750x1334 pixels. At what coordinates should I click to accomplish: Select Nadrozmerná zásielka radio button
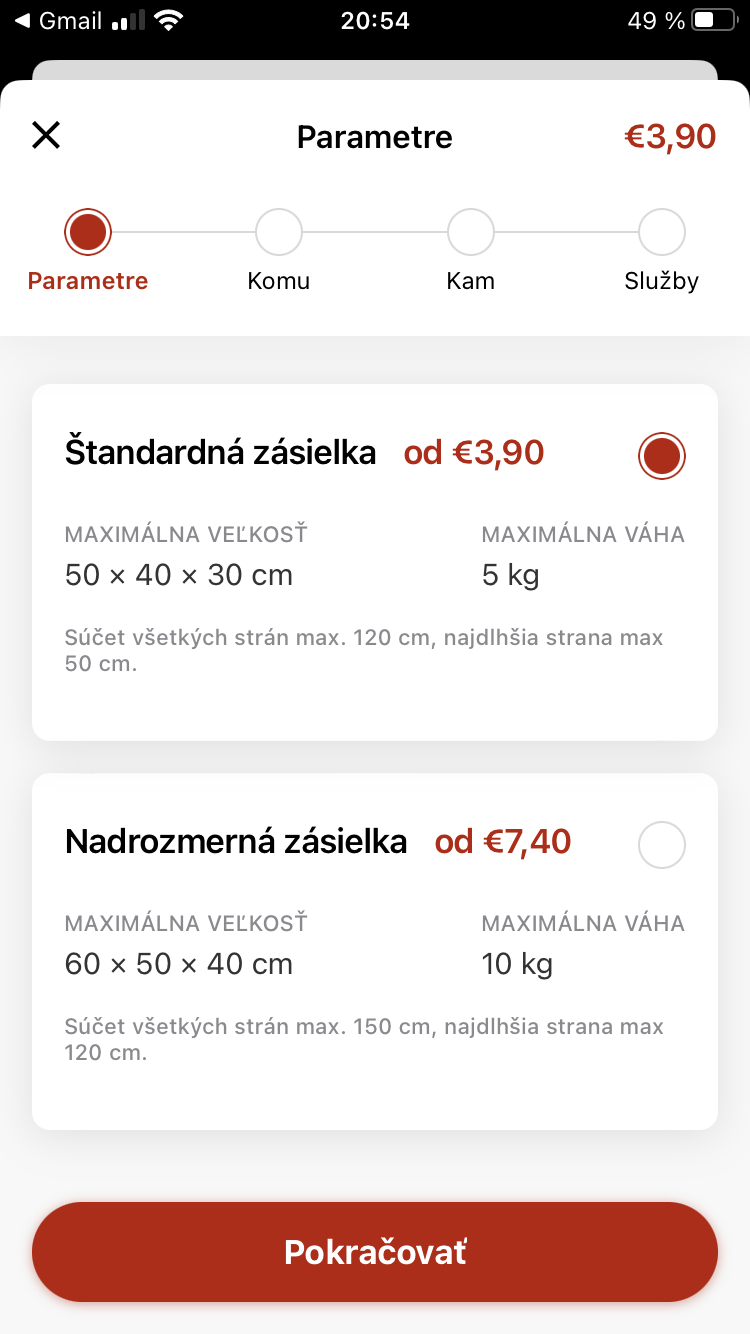[x=662, y=845]
